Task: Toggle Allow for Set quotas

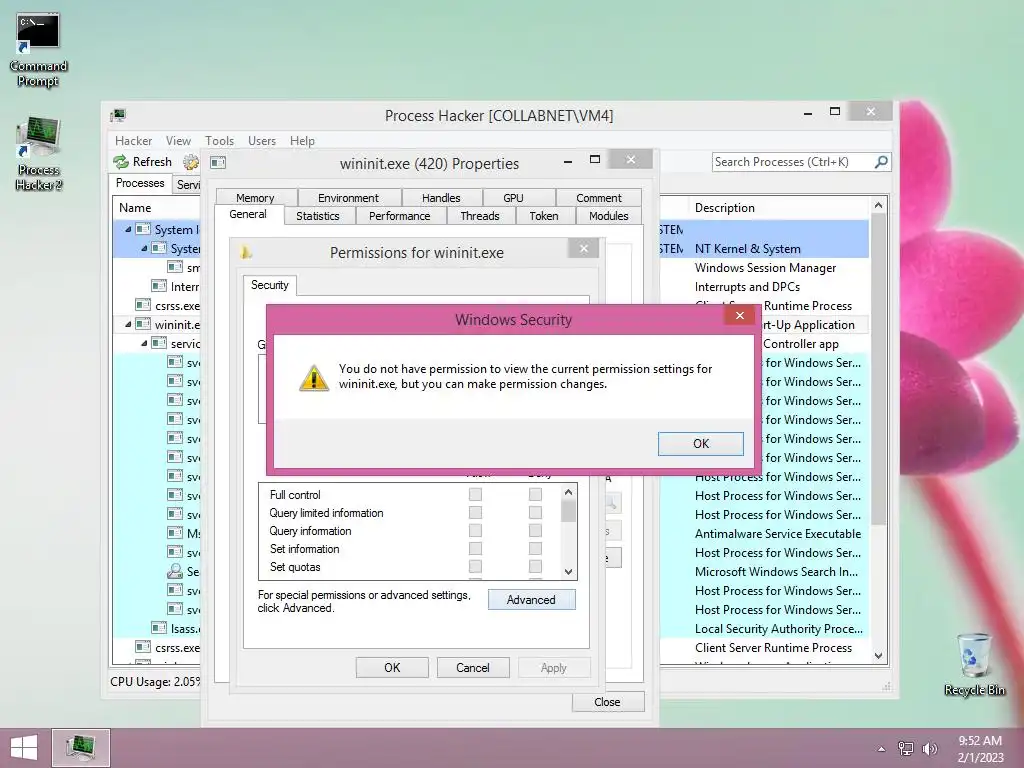Action: click(475, 566)
